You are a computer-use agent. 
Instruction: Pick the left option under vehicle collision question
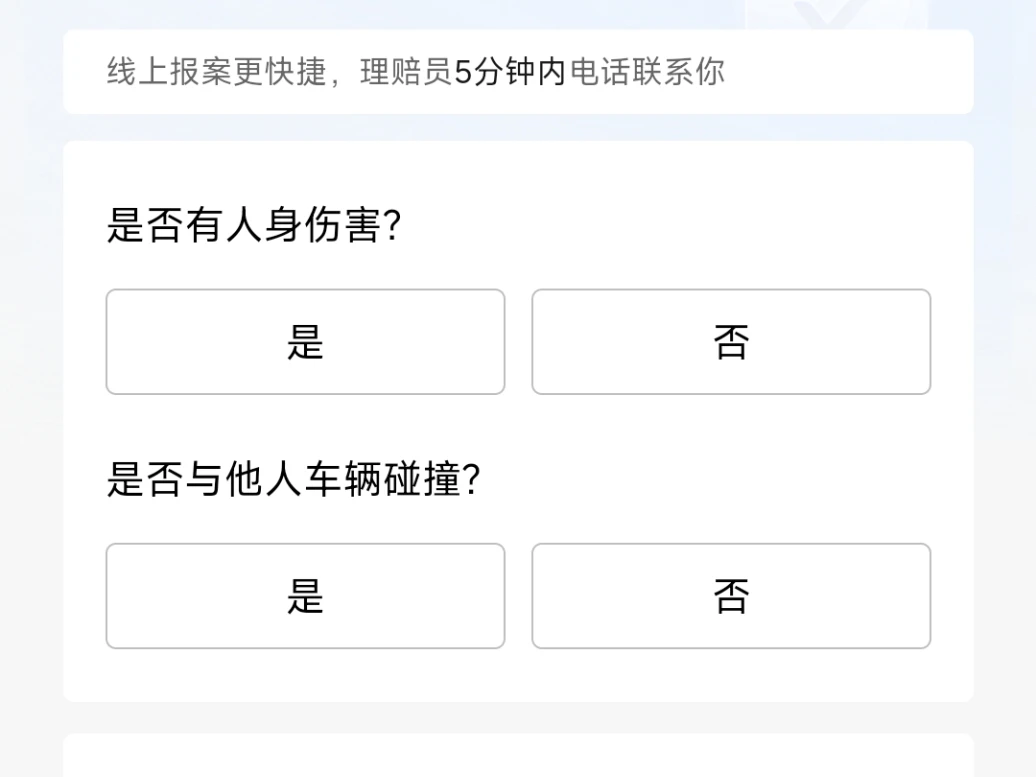coord(305,596)
